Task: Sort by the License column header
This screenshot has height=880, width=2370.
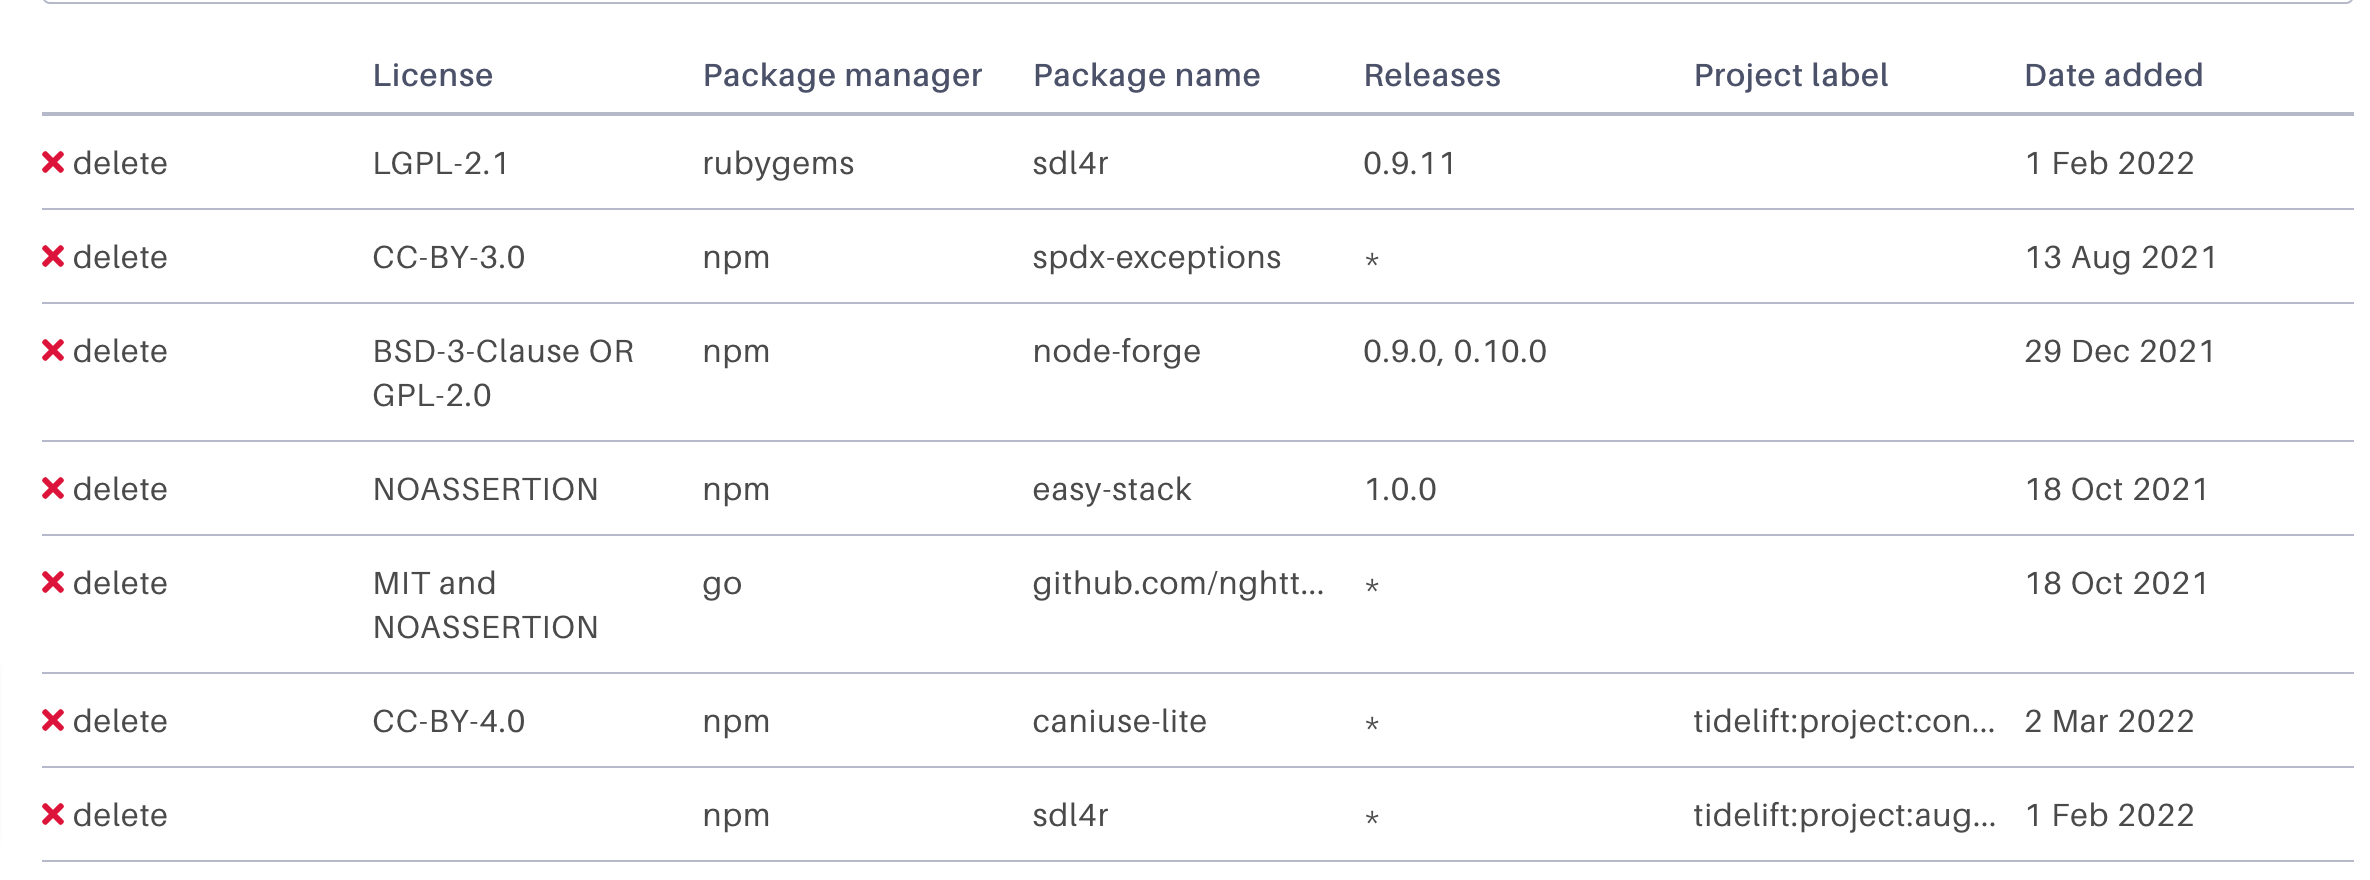Action: tap(433, 75)
